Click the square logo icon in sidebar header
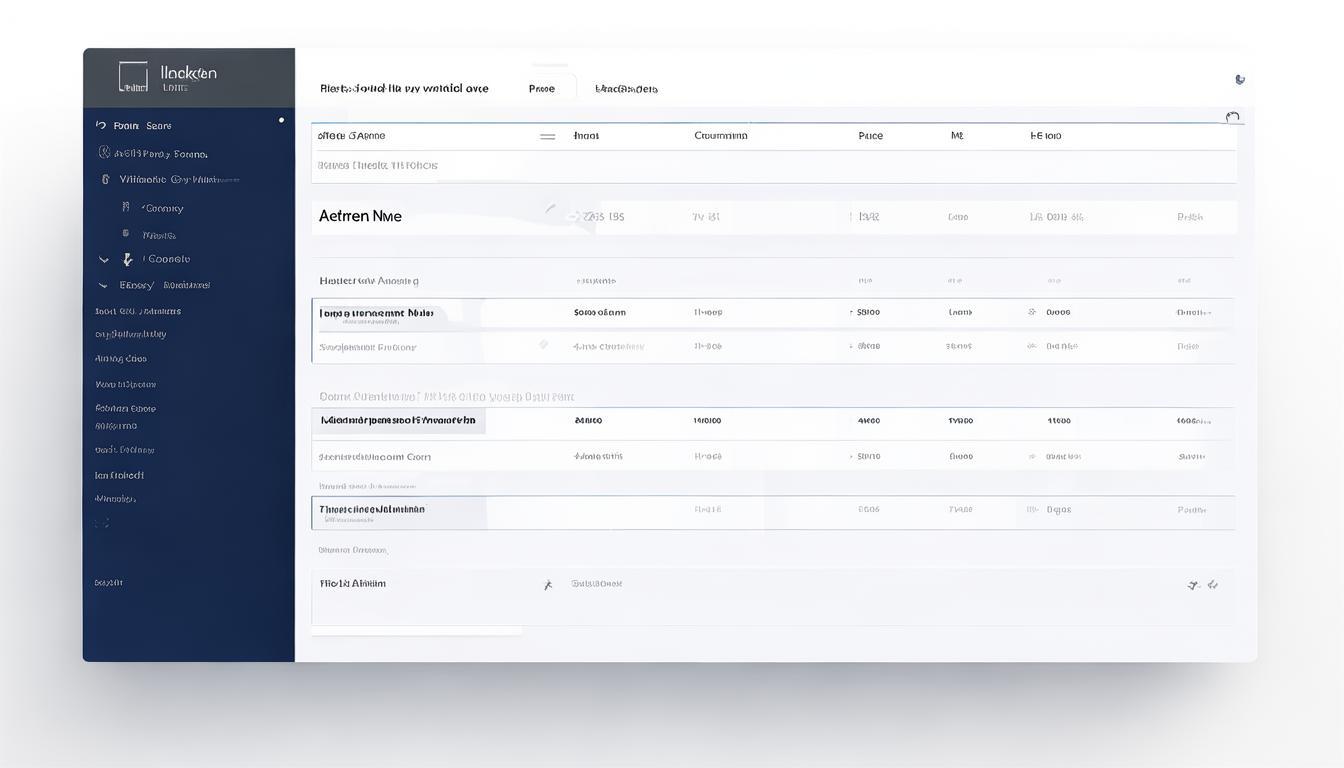Viewport: 1344px width, 768px height. pyautogui.click(x=133, y=77)
